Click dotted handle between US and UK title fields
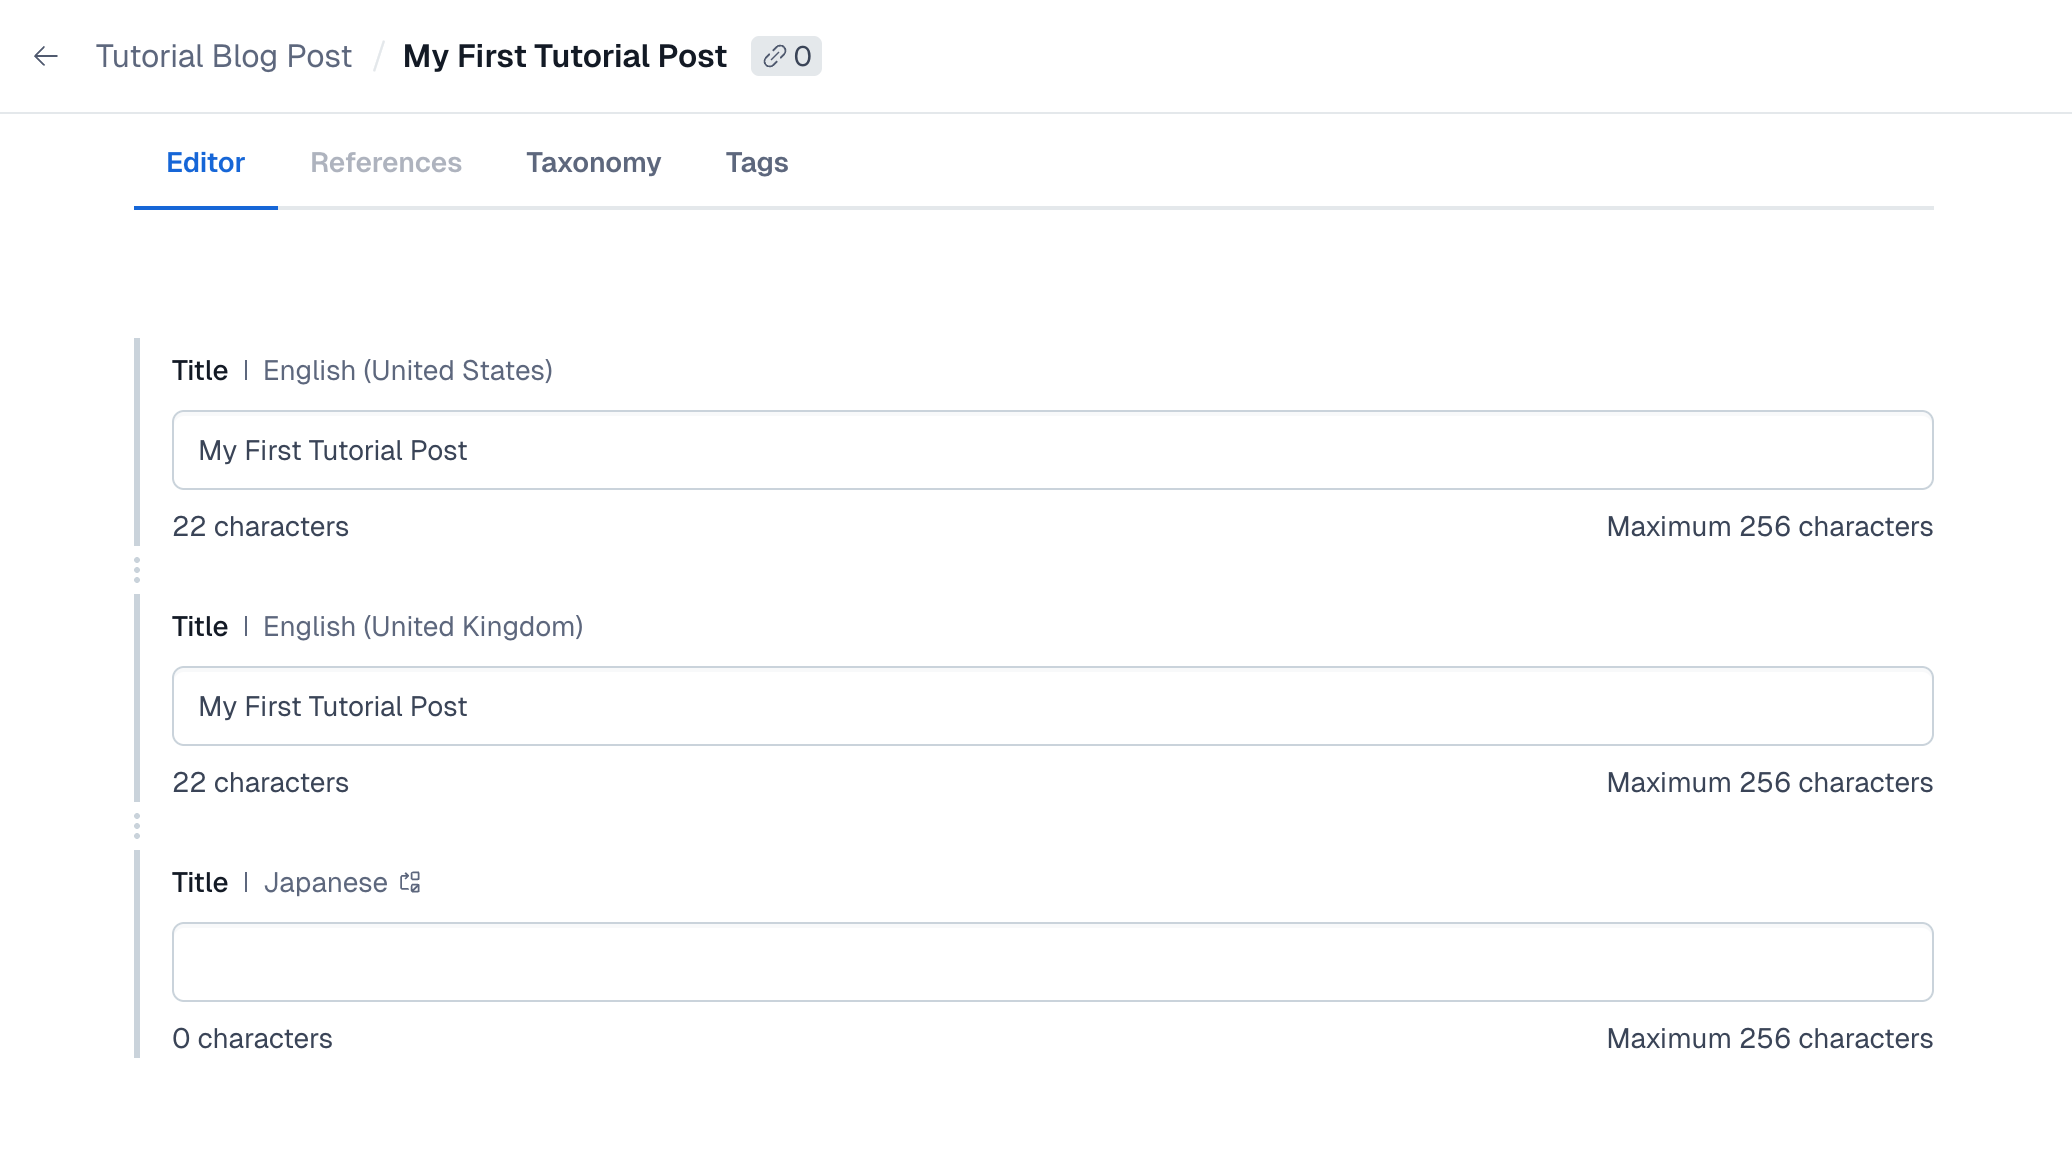The height and width of the screenshot is (1154, 2072). tap(137, 570)
